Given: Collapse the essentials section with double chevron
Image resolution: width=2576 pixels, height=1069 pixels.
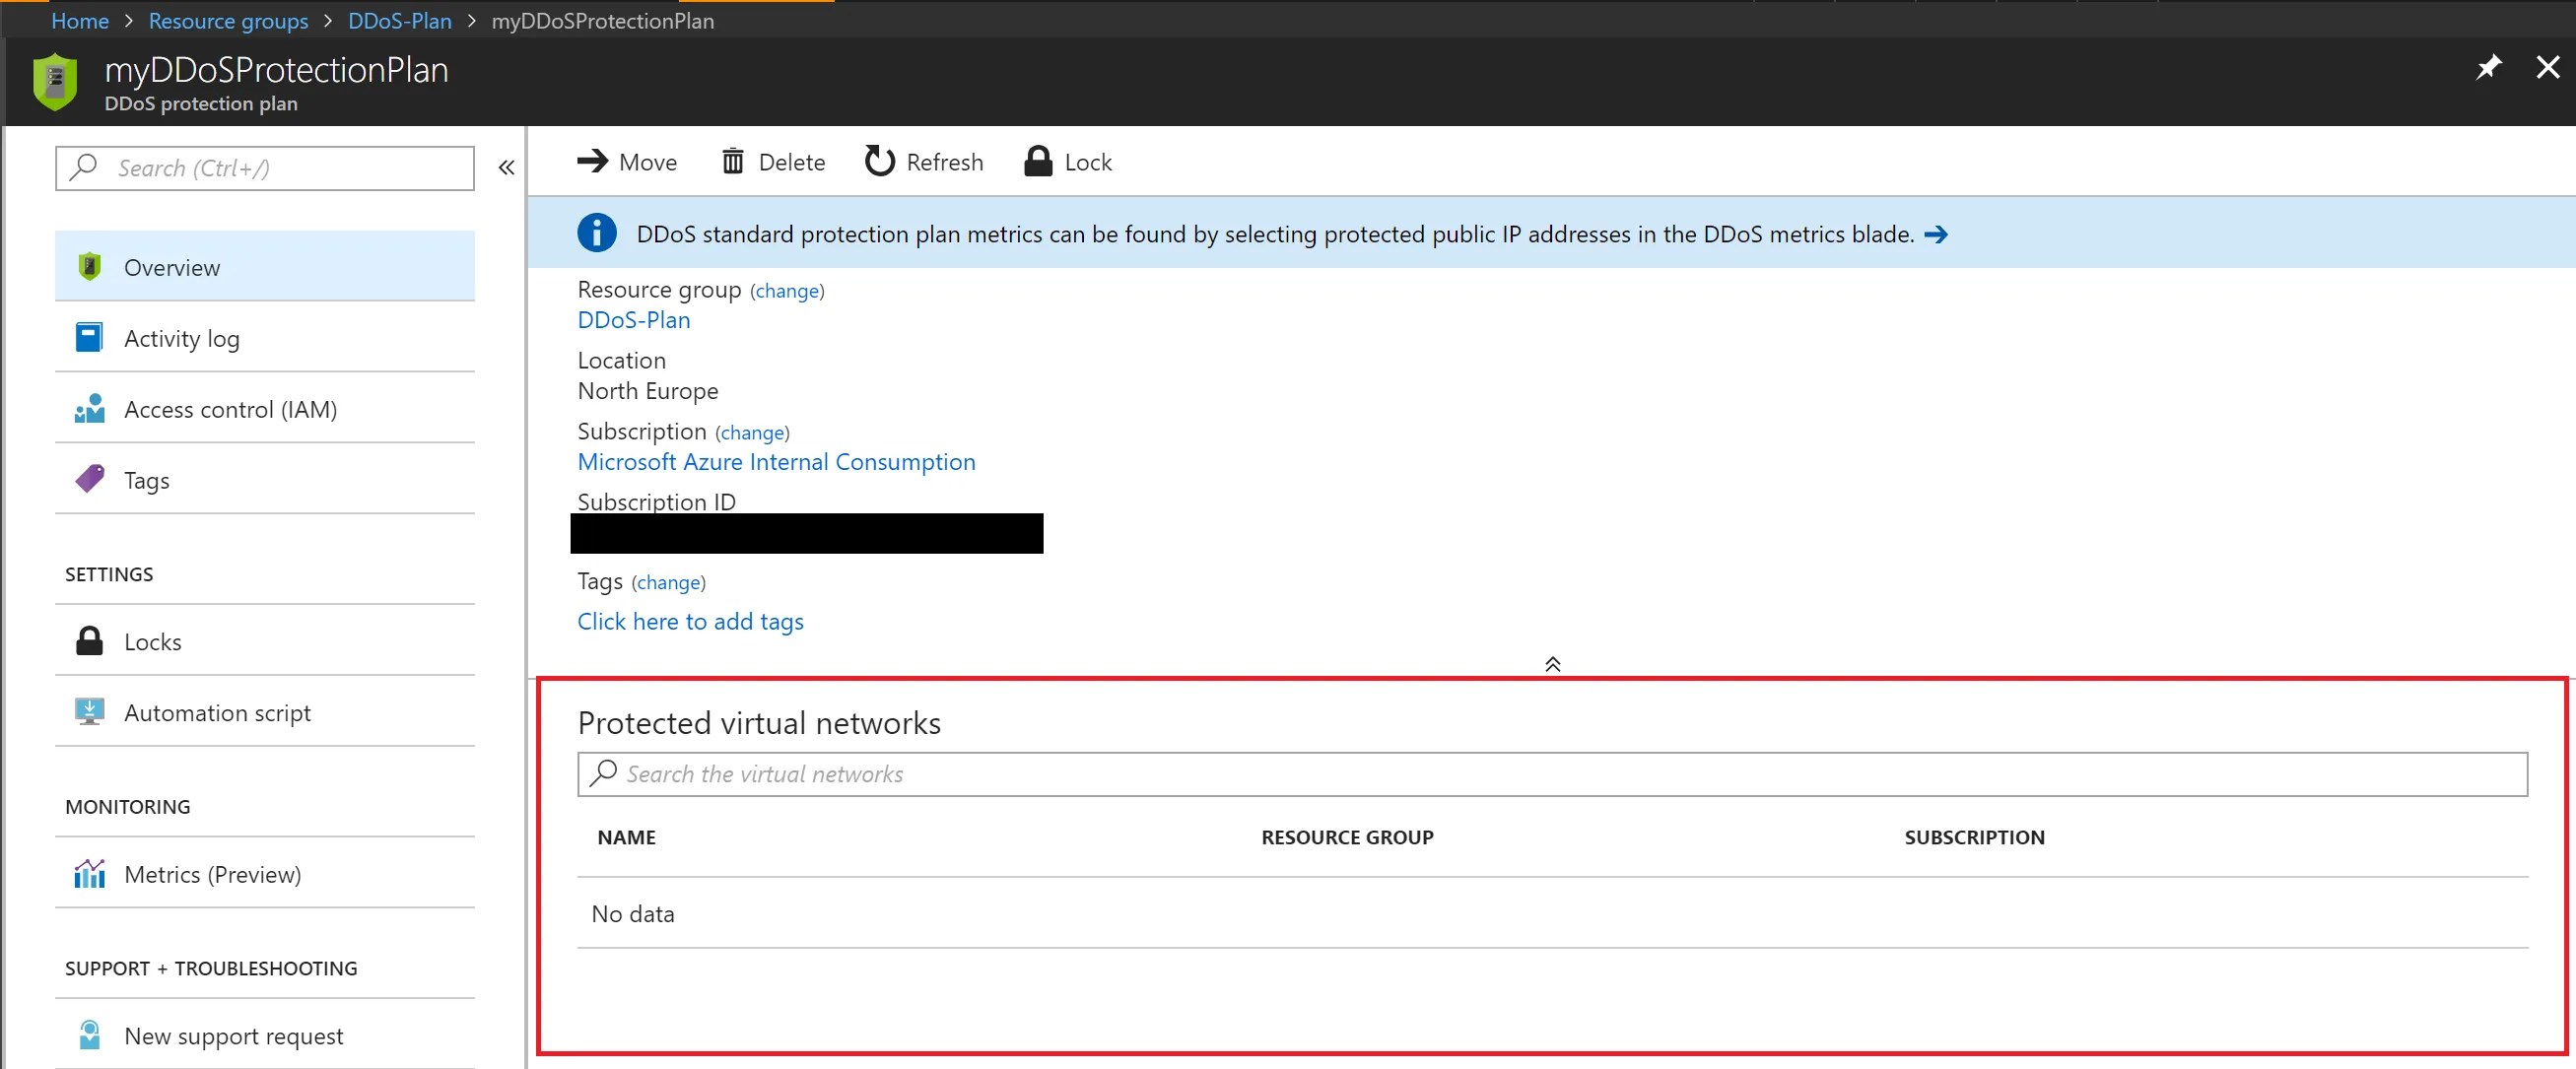Looking at the screenshot, I should (x=1553, y=664).
